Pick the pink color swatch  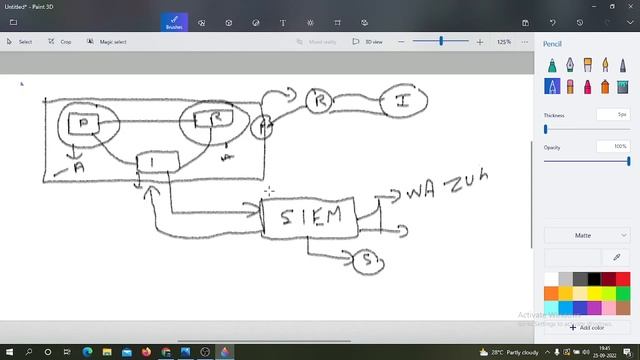point(609,308)
